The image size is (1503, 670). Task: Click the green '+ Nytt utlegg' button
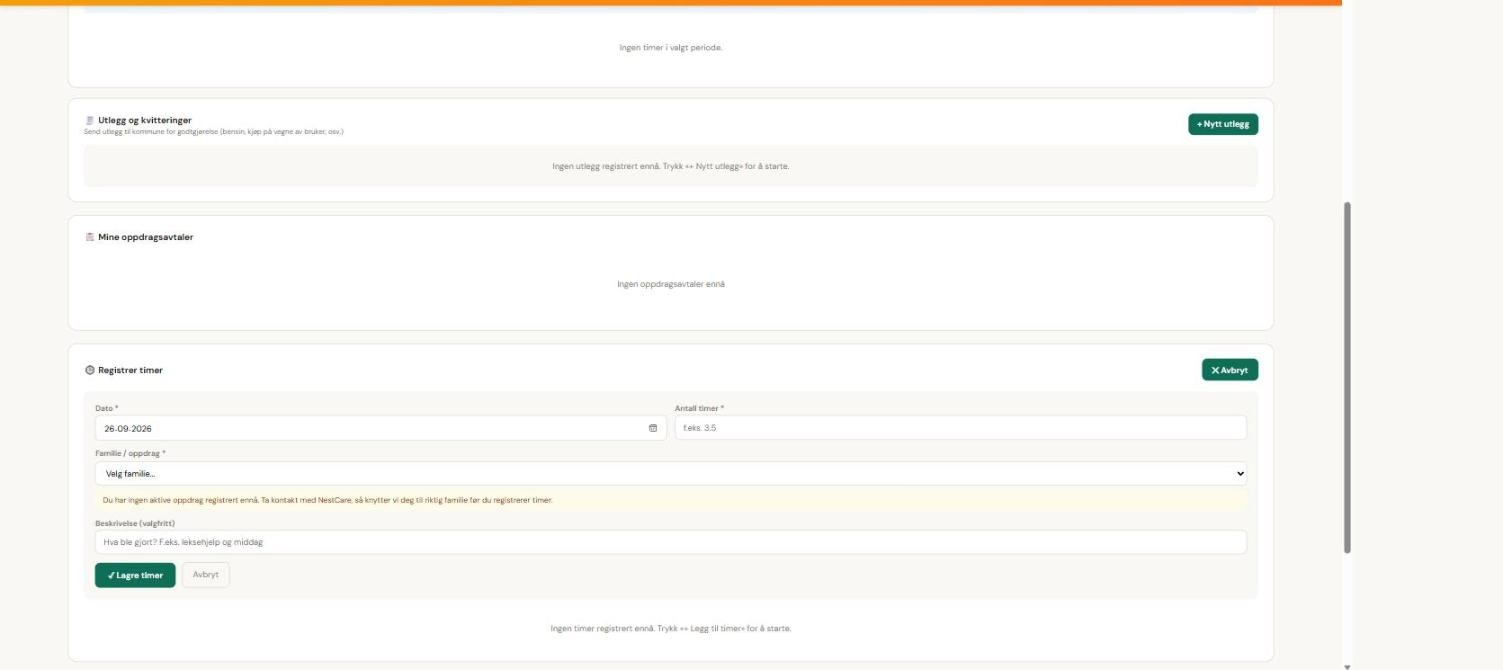click(1223, 124)
